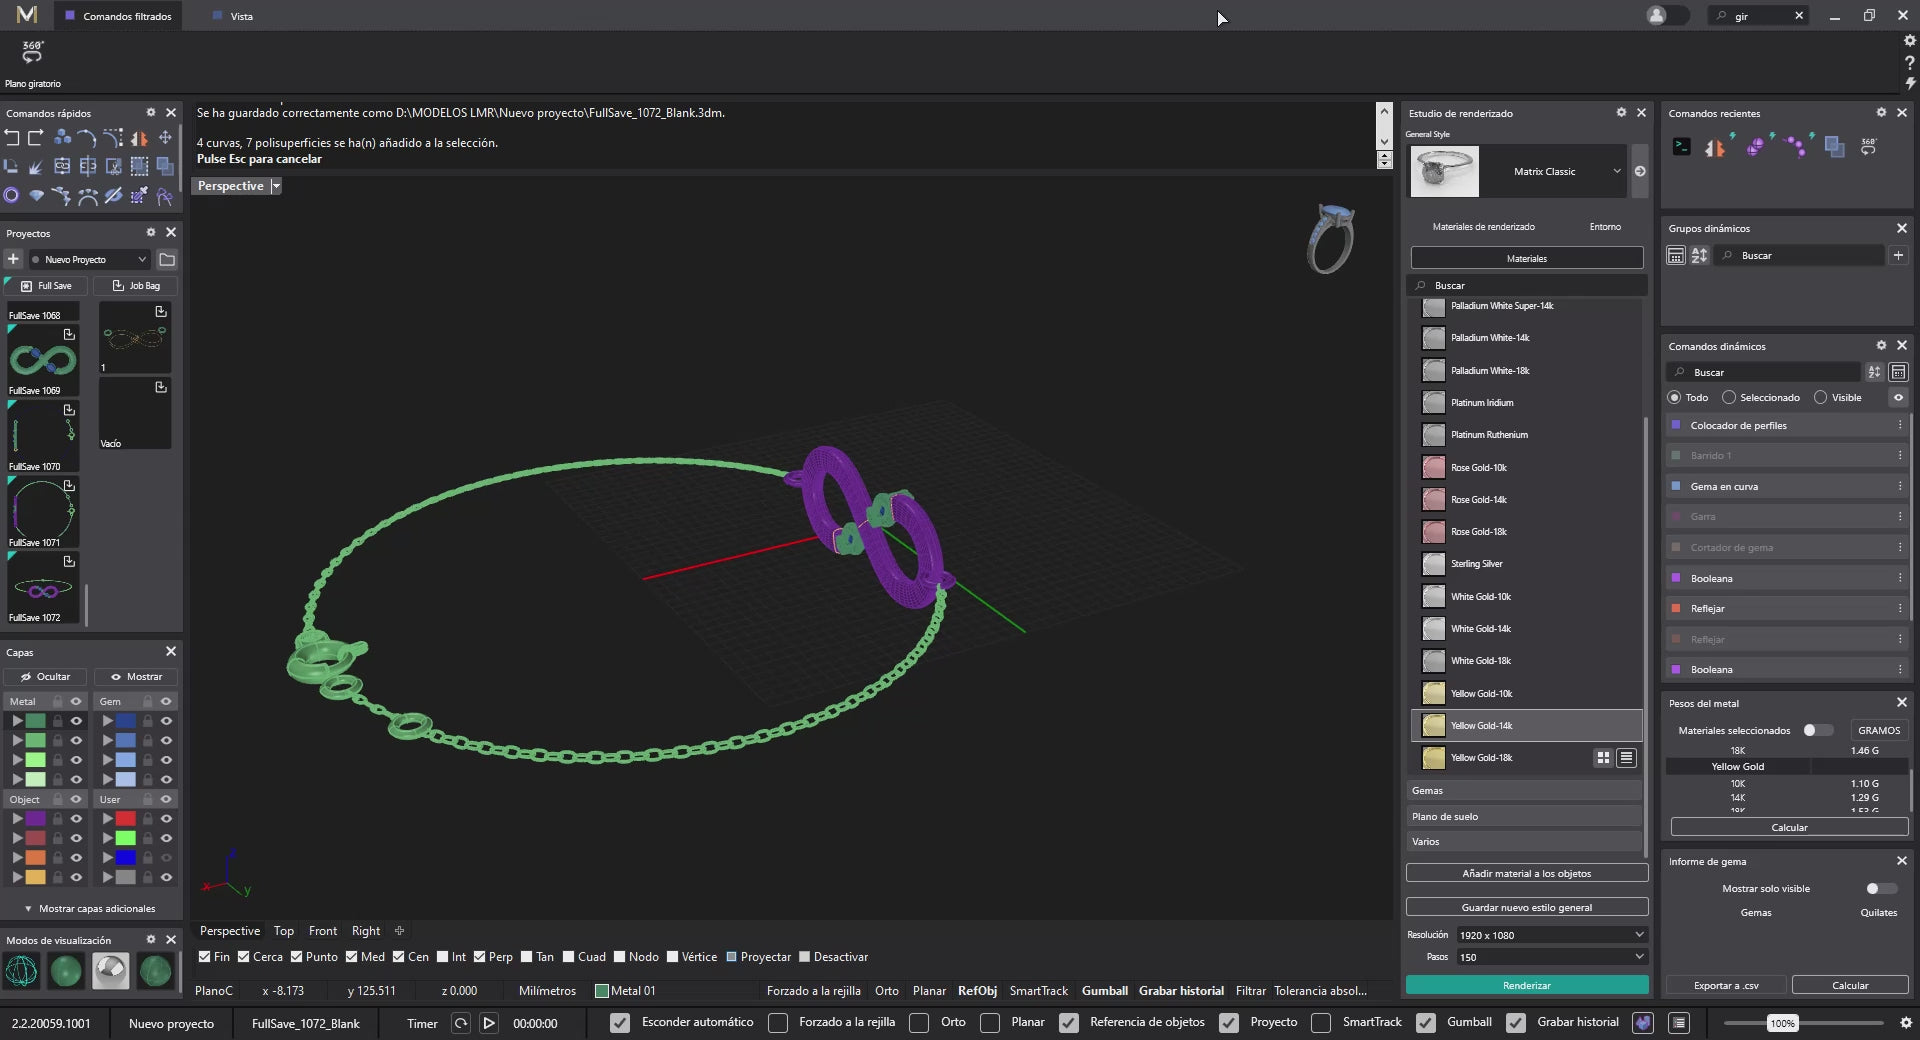Open the Entorno tab in render studio
The image size is (1920, 1040).
pyautogui.click(x=1605, y=227)
